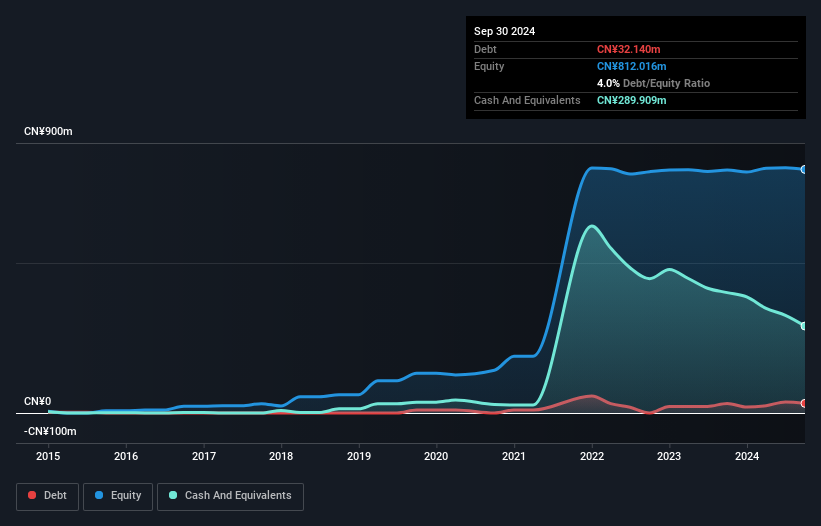This screenshot has width=821, height=526.
Task: Select the Equity endpoint marker at chart edge
Action: [x=804, y=170]
